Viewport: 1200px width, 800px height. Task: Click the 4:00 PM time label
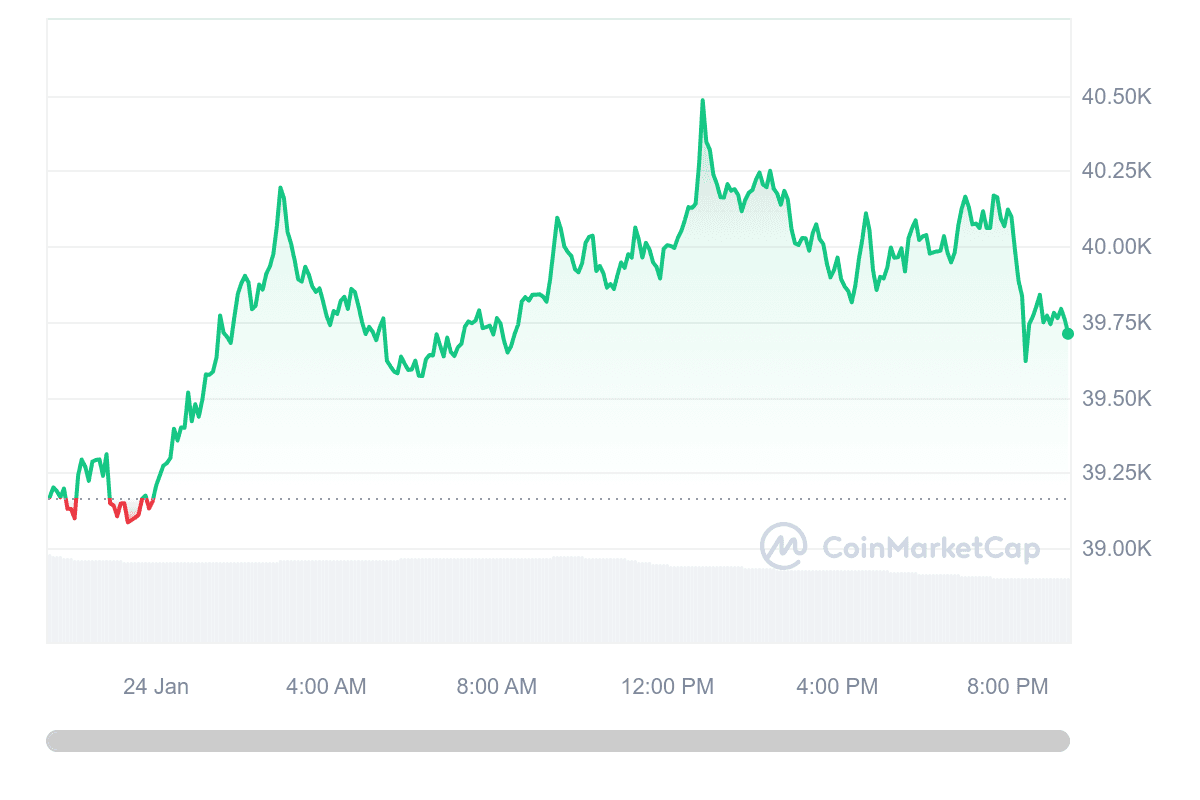pyautogui.click(x=838, y=687)
